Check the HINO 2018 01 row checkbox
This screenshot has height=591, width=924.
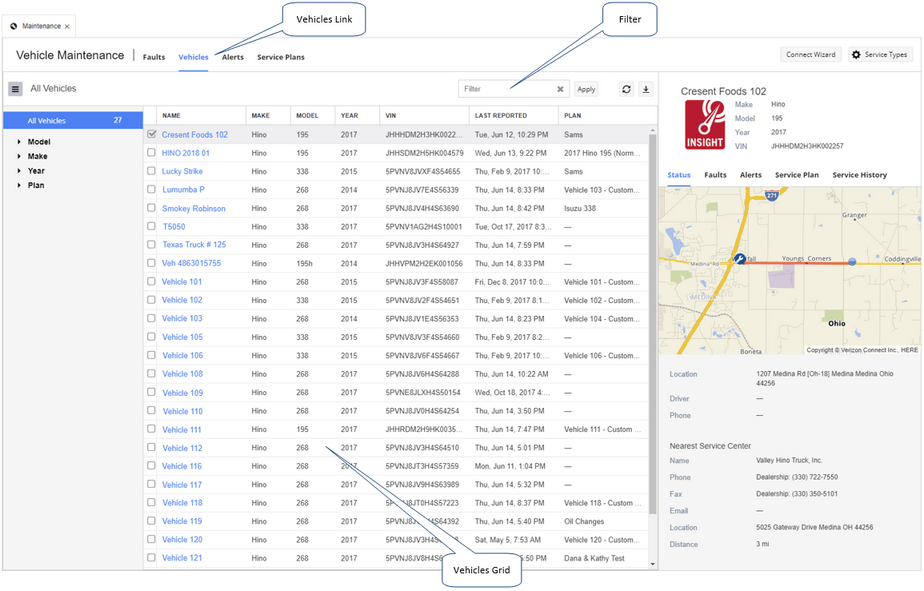pos(151,153)
